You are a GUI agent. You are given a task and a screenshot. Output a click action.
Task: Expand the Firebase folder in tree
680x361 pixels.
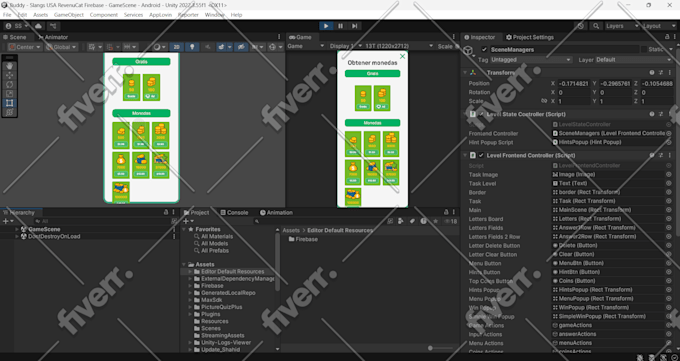pyautogui.click(x=190, y=286)
